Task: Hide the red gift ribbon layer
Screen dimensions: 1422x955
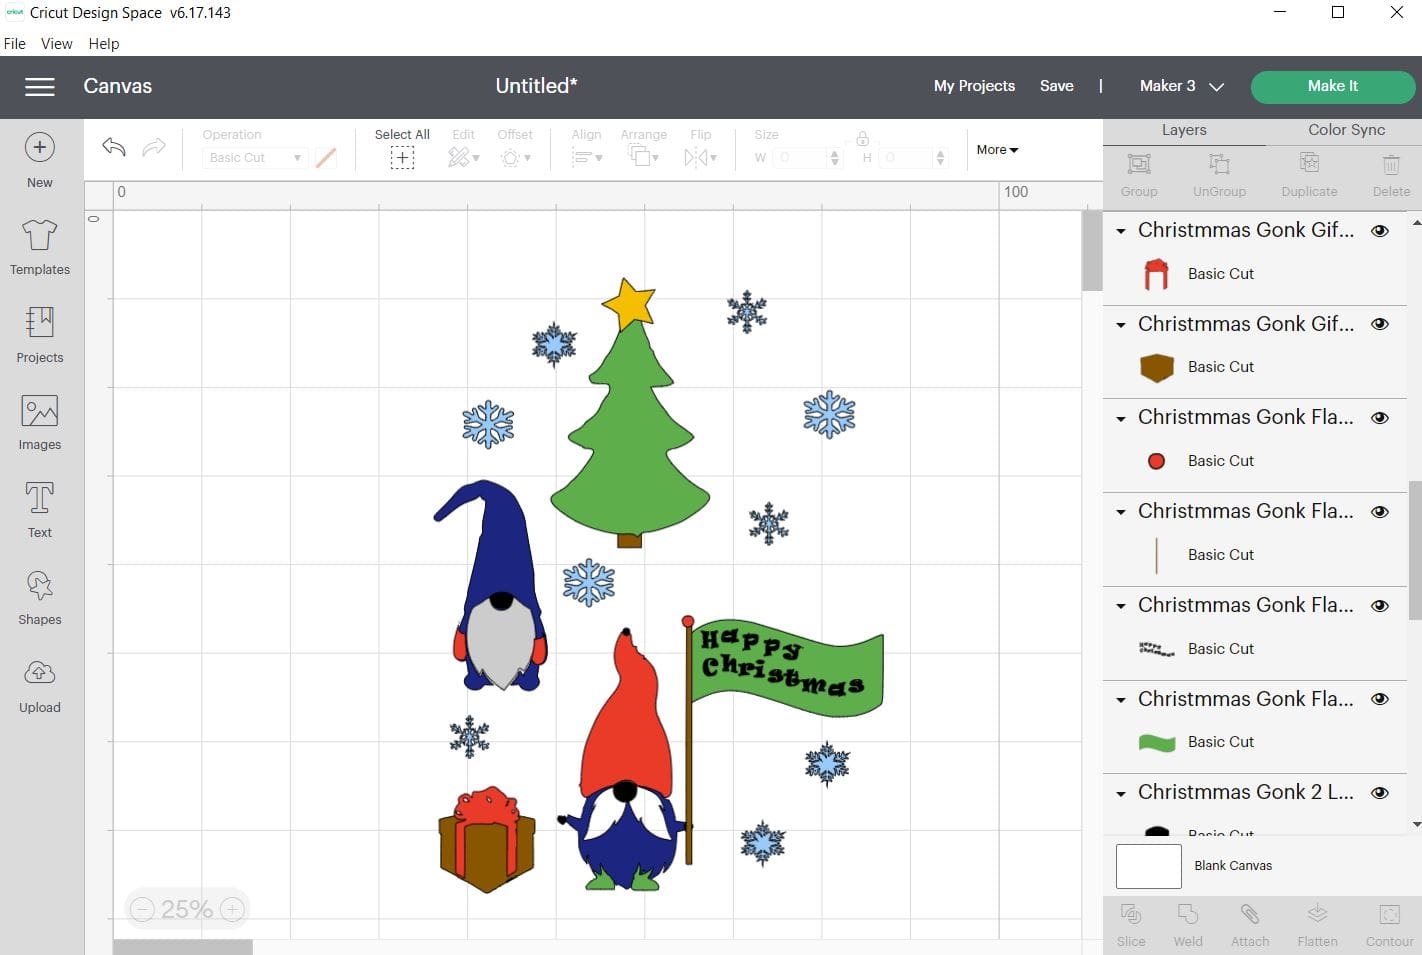Action: 1380,230
